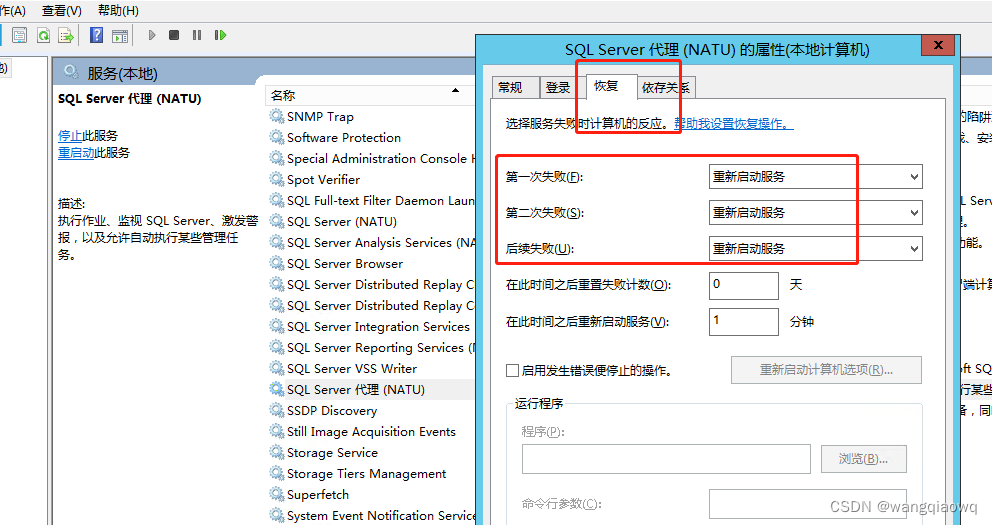Select the System Event Notification Service row
The height and width of the screenshot is (525, 992).
coord(371,516)
